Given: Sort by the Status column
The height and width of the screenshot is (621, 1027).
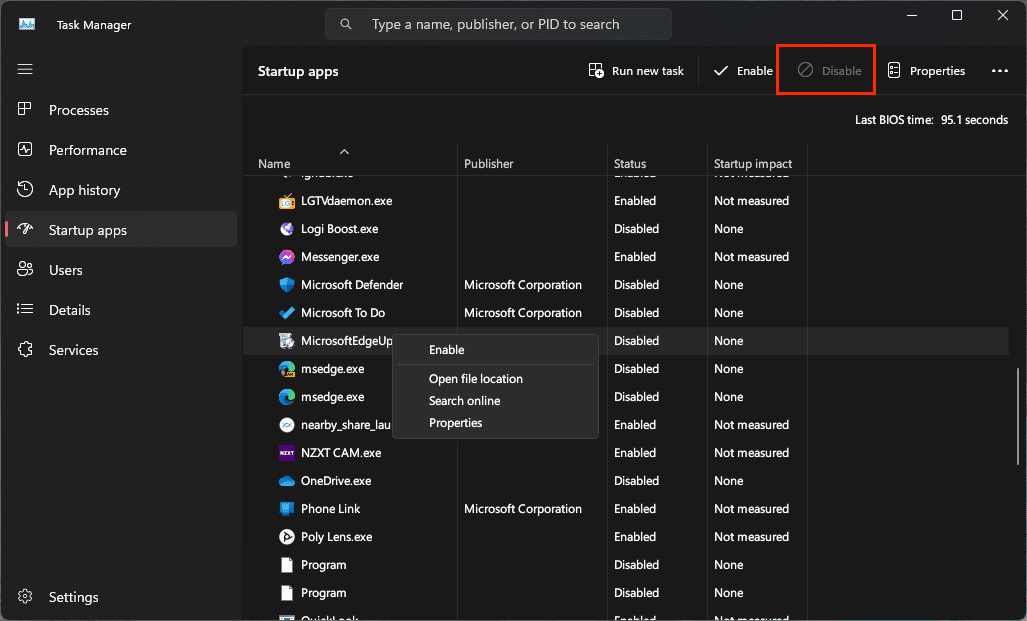Looking at the screenshot, I should click(x=630, y=164).
